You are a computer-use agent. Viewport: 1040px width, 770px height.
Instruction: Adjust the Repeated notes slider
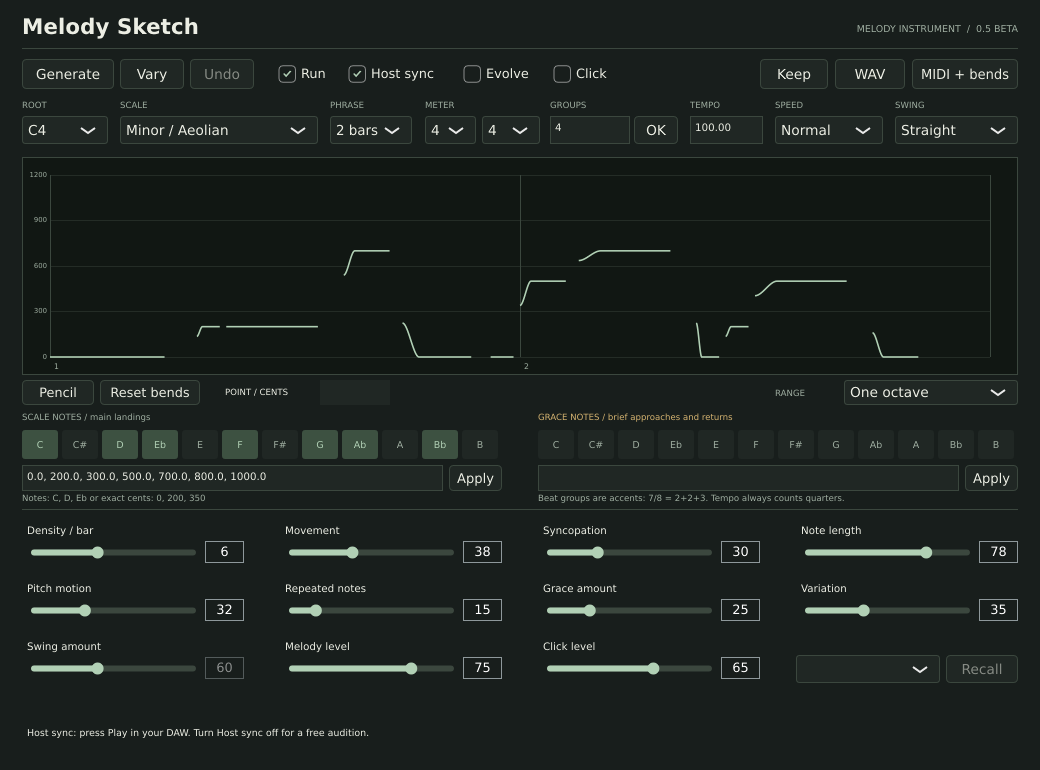pos(371,610)
